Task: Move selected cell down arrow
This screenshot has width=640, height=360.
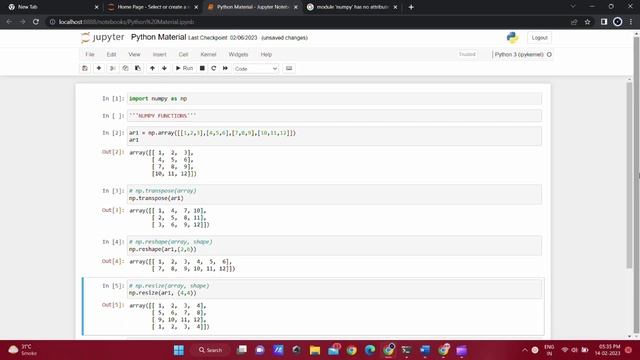Action: [x=164, y=68]
